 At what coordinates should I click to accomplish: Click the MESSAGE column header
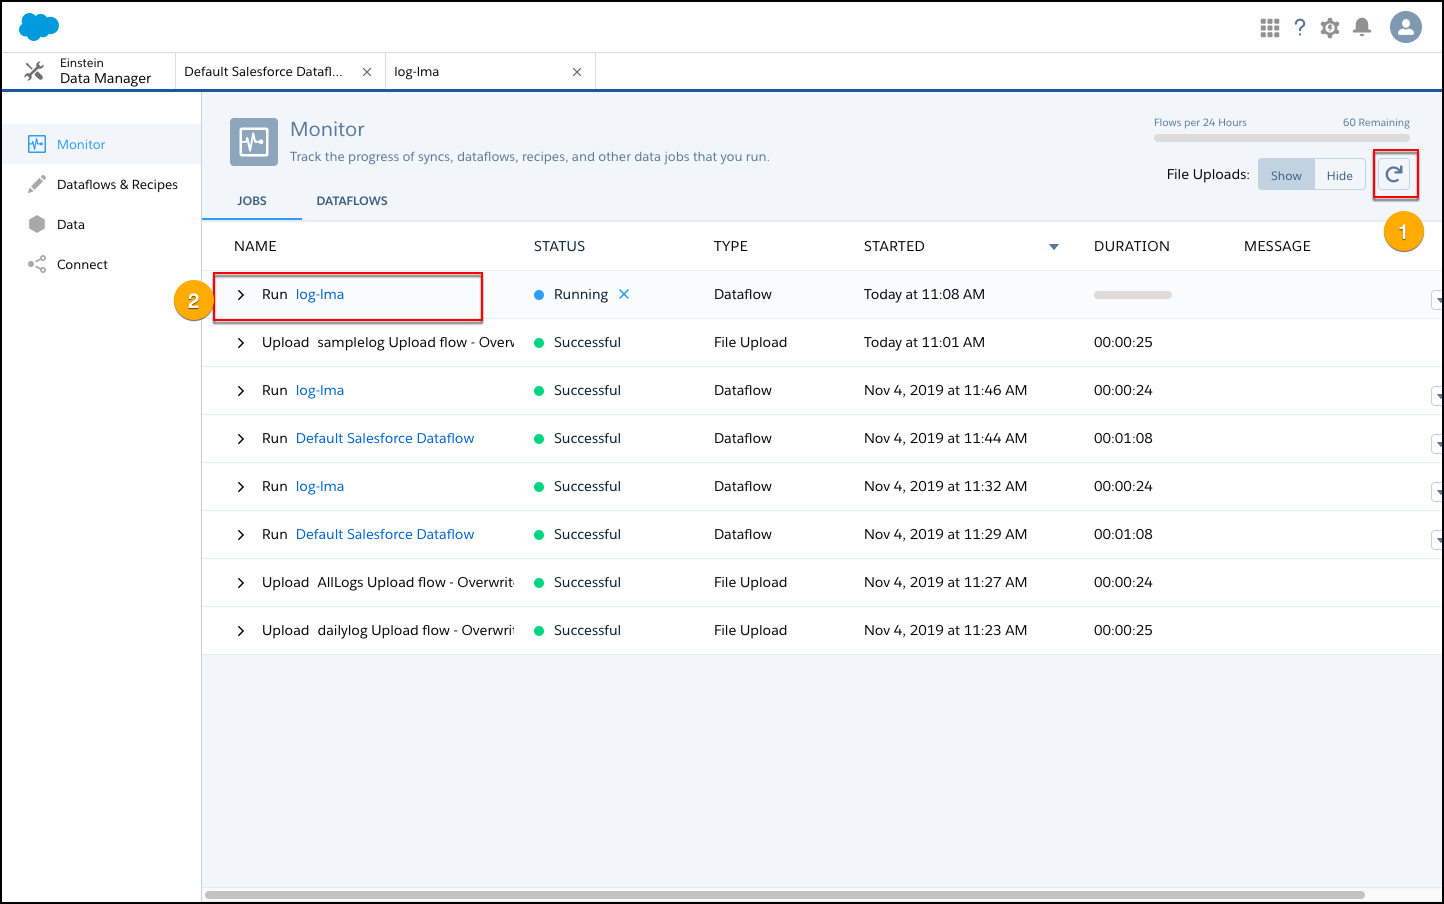pos(1277,246)
